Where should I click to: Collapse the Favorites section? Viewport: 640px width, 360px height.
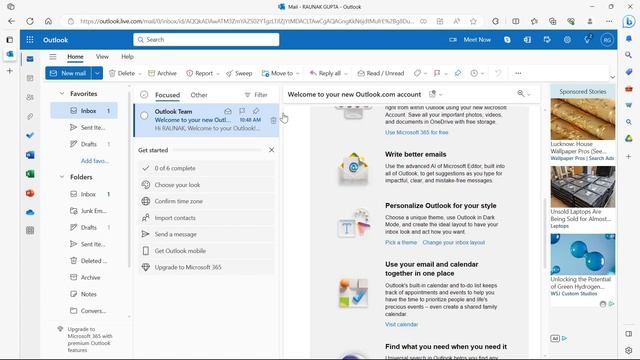pyautogui.click(x=62, y=93)
